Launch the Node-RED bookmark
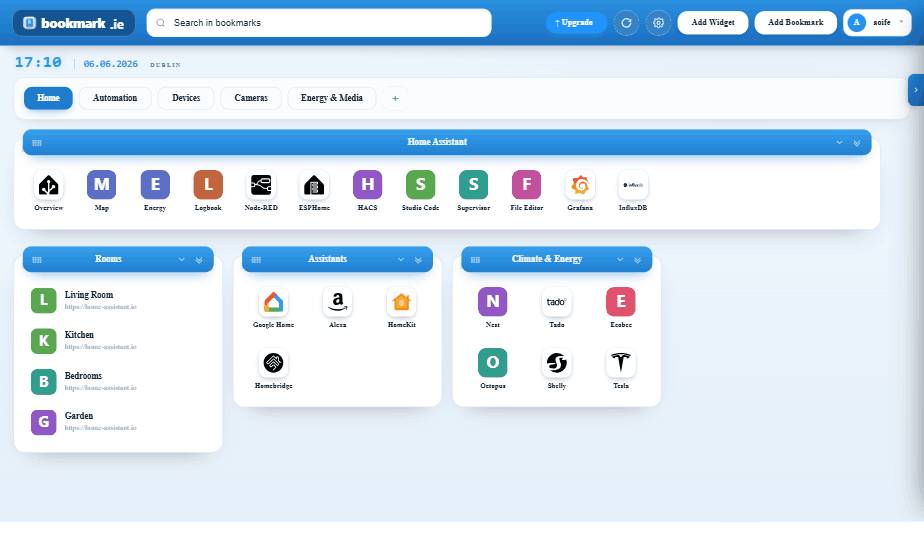This screenshot has width=924, height=540. [261, 185]
